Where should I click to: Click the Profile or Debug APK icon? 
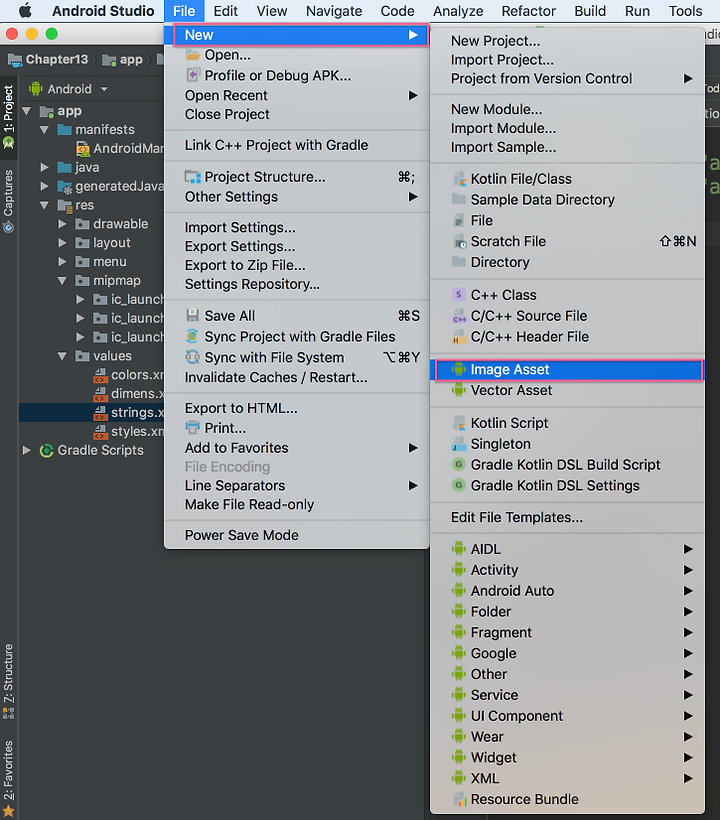pyautogui.click(x=193, y=75)
